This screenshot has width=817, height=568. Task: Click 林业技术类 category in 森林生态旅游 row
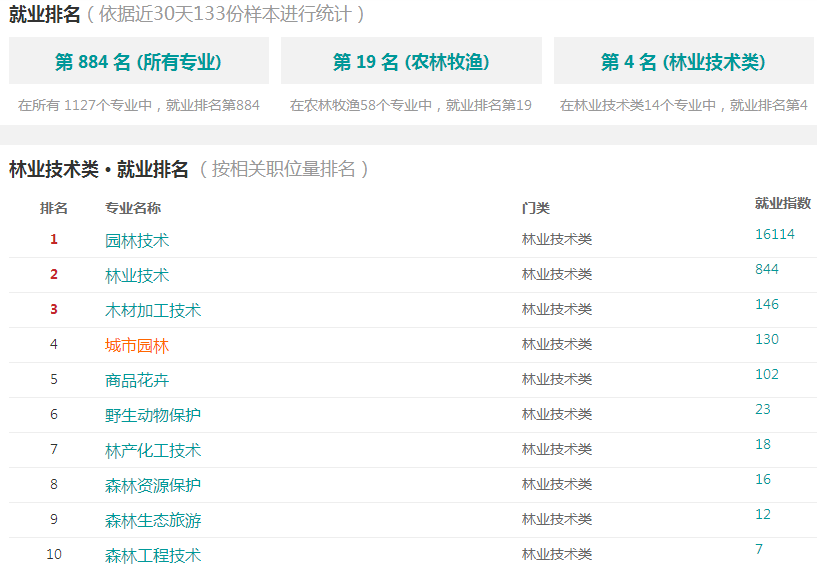click(x=557, y=520)
